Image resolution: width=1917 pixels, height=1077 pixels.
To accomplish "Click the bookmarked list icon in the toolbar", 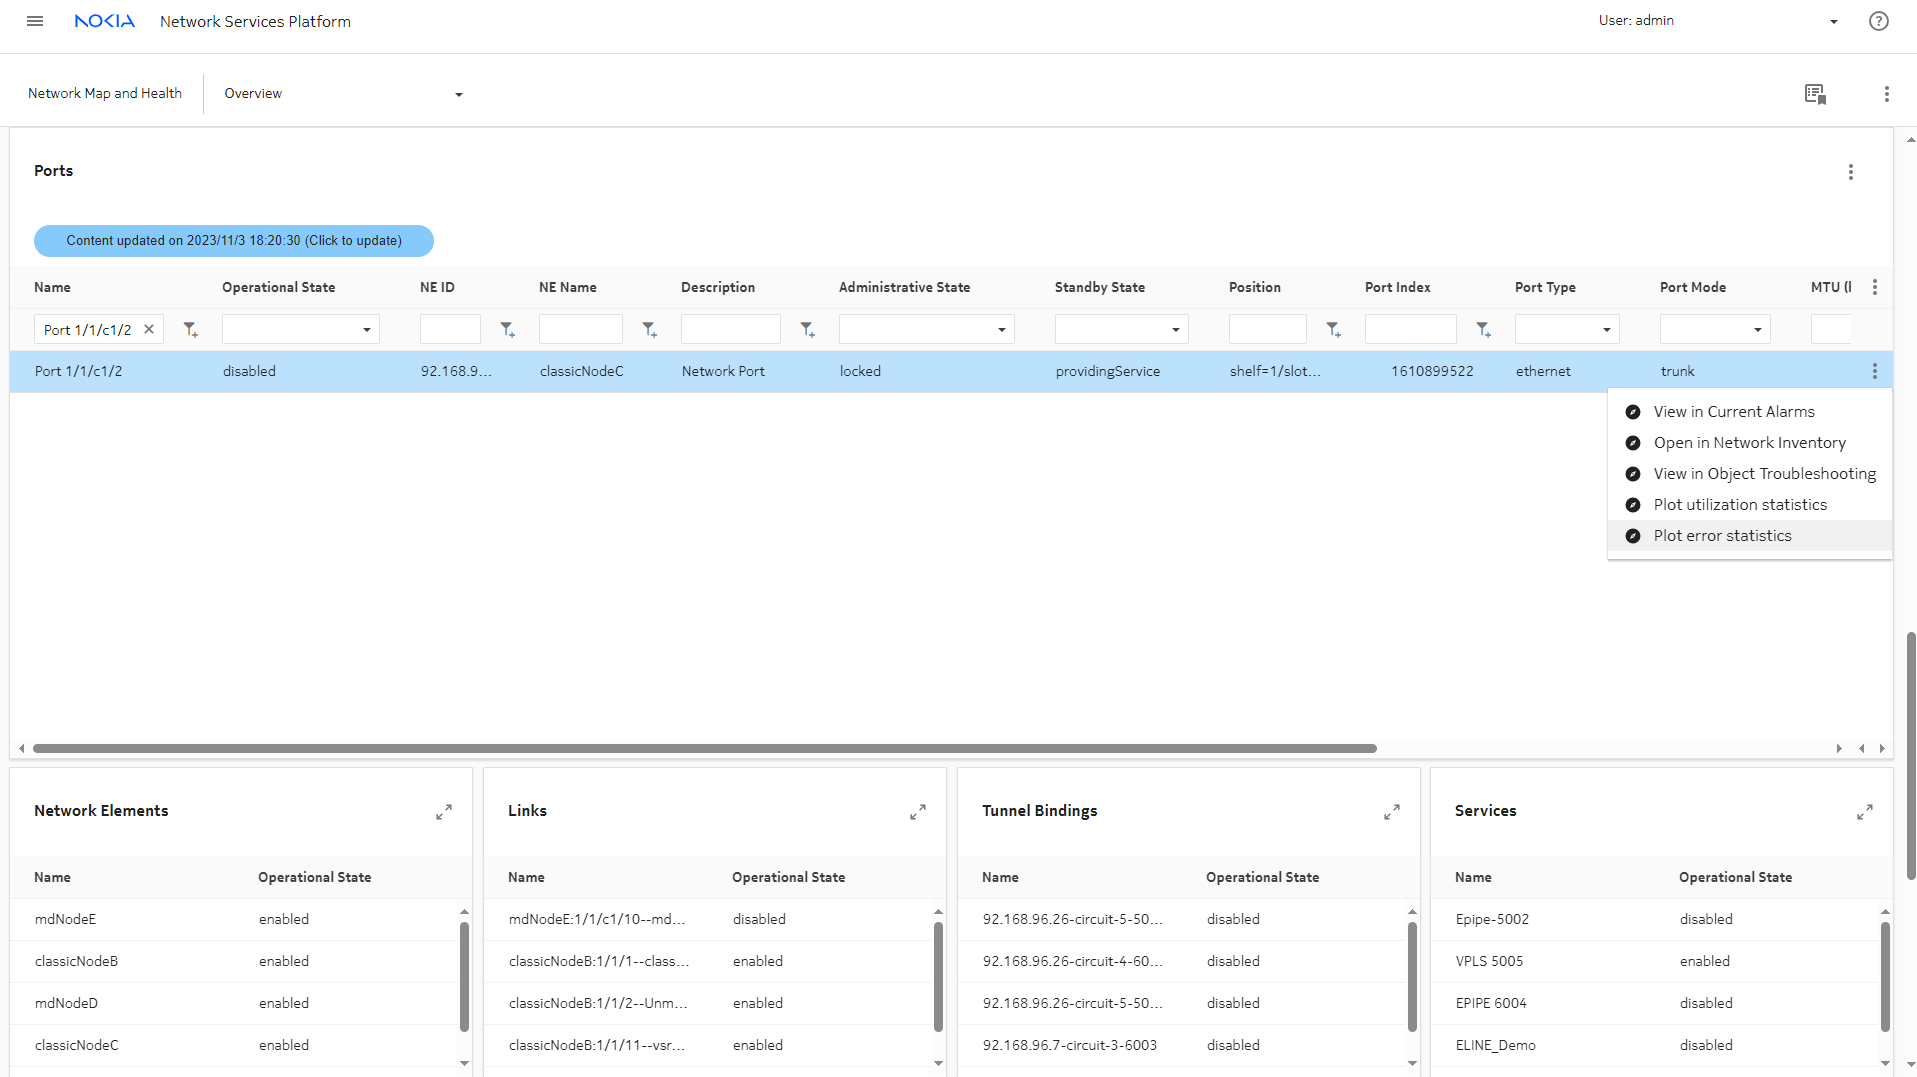I will click(x=1815, y=94).
